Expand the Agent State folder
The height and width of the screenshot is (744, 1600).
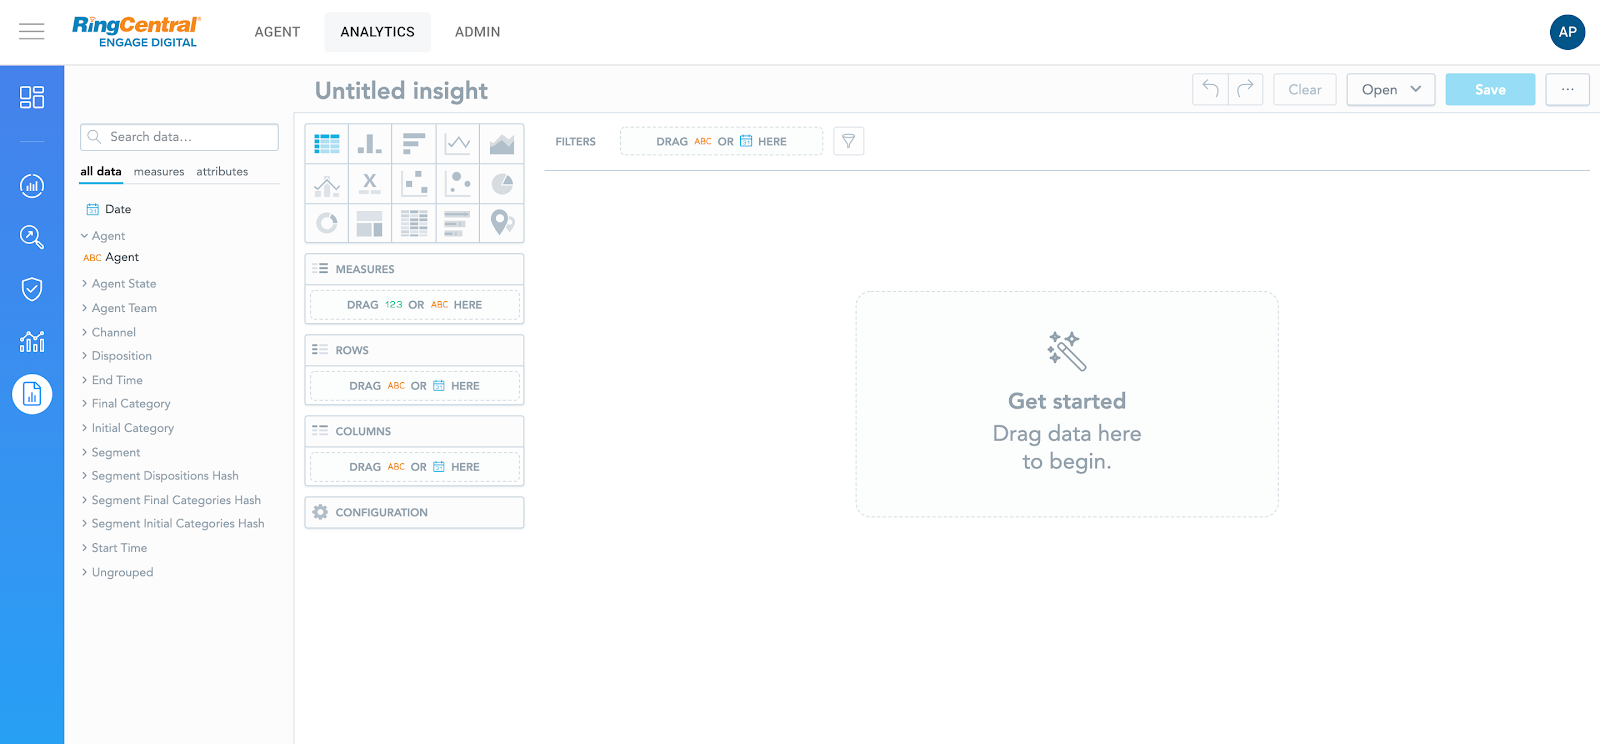pyautogui.click(x=118, y=284)
